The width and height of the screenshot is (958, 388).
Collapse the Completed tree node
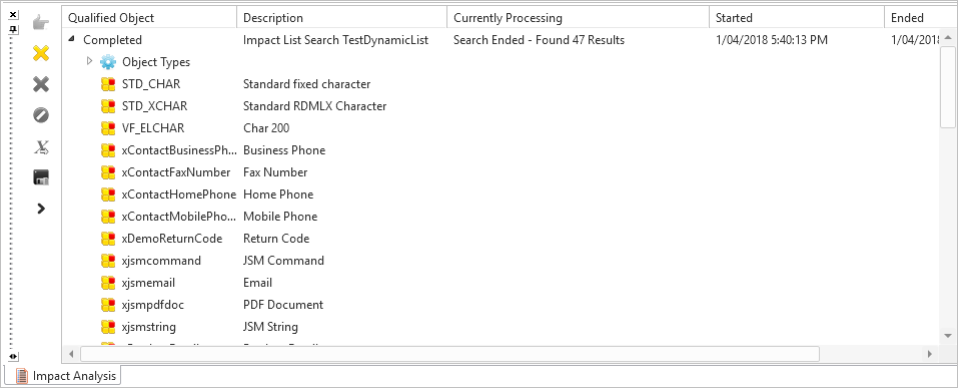coord(71,39)
